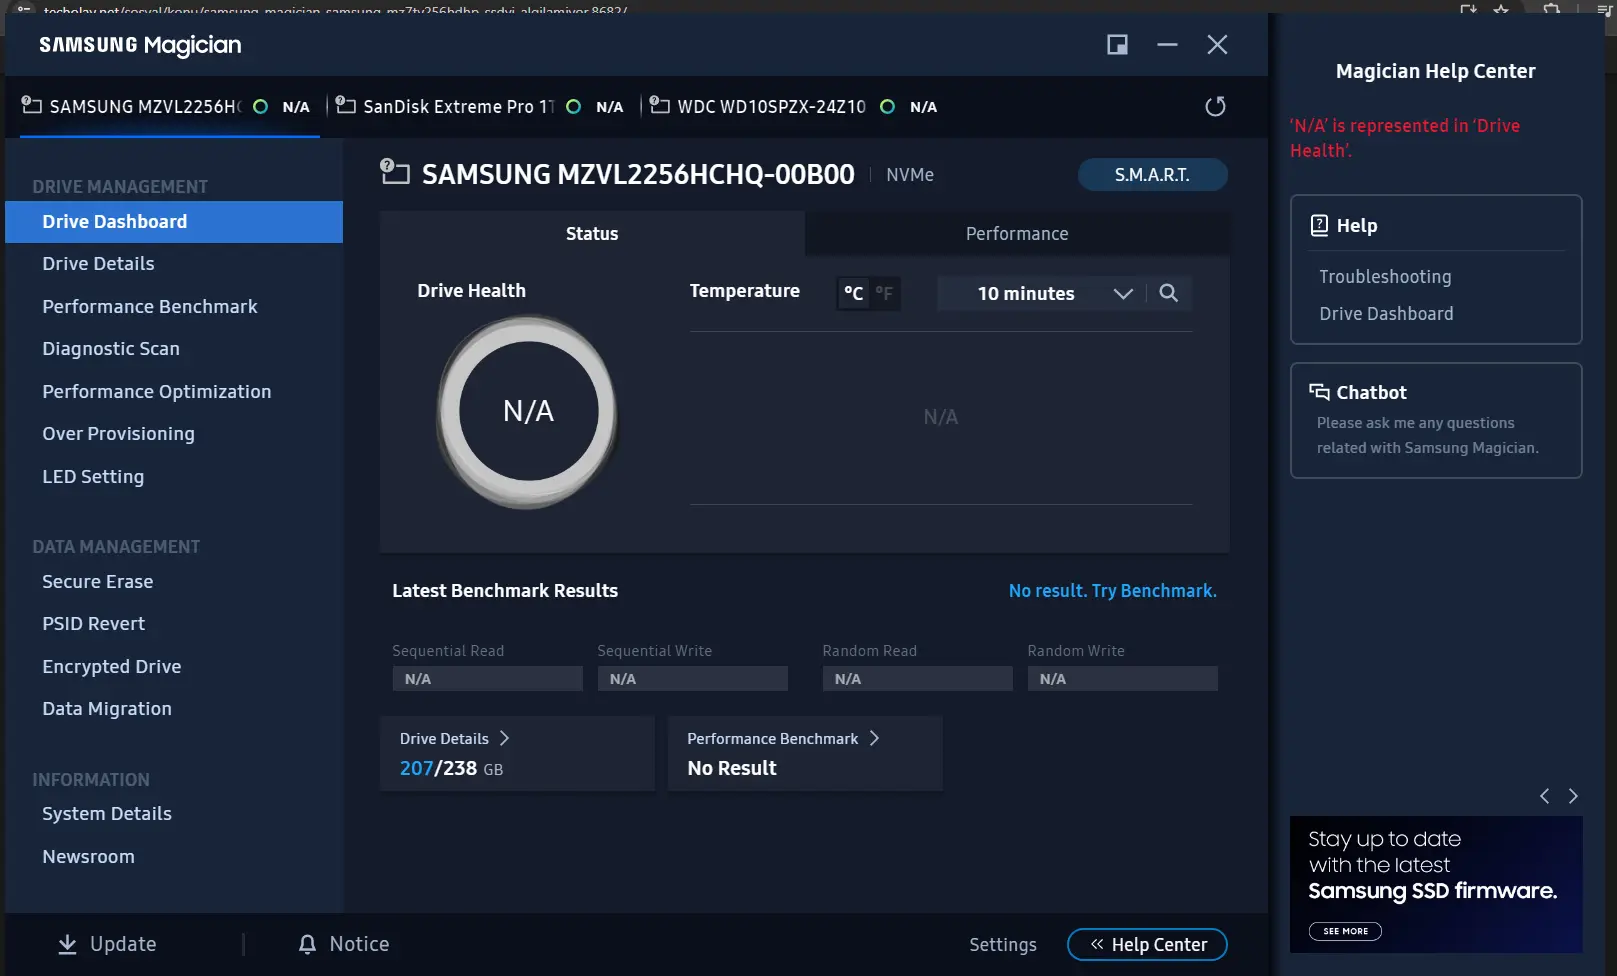Click the refresh drives icon

point(1215,106)
